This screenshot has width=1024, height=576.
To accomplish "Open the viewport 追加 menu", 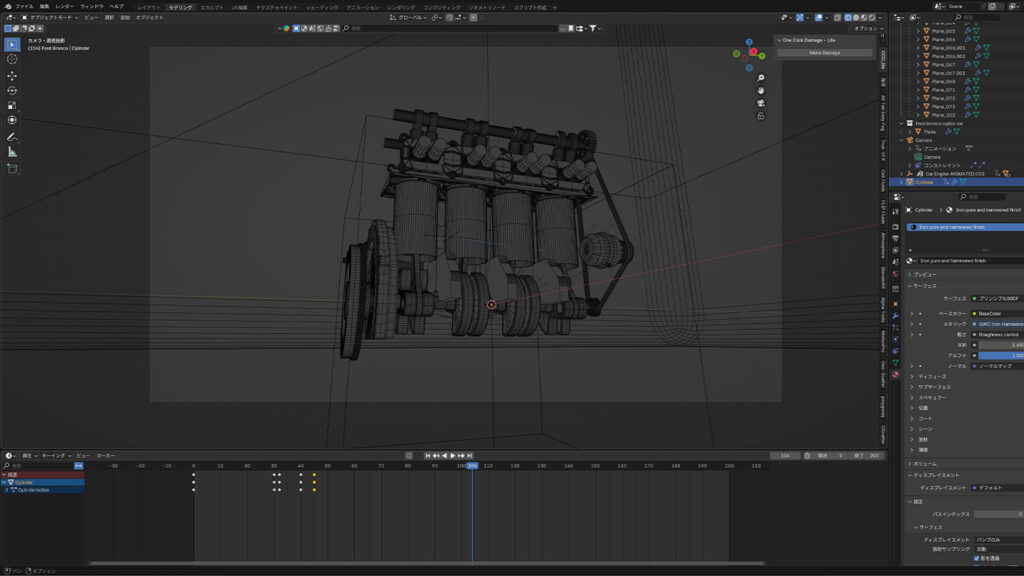I will coord(125,18).
